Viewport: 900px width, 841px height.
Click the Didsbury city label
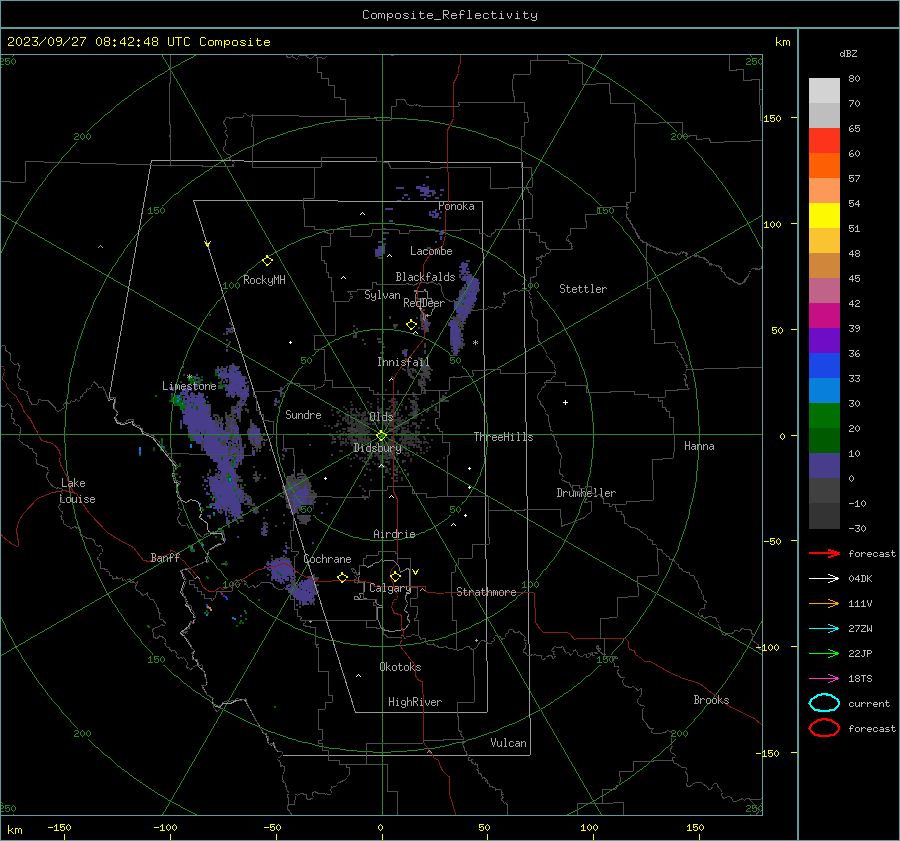tap(377, 448)
